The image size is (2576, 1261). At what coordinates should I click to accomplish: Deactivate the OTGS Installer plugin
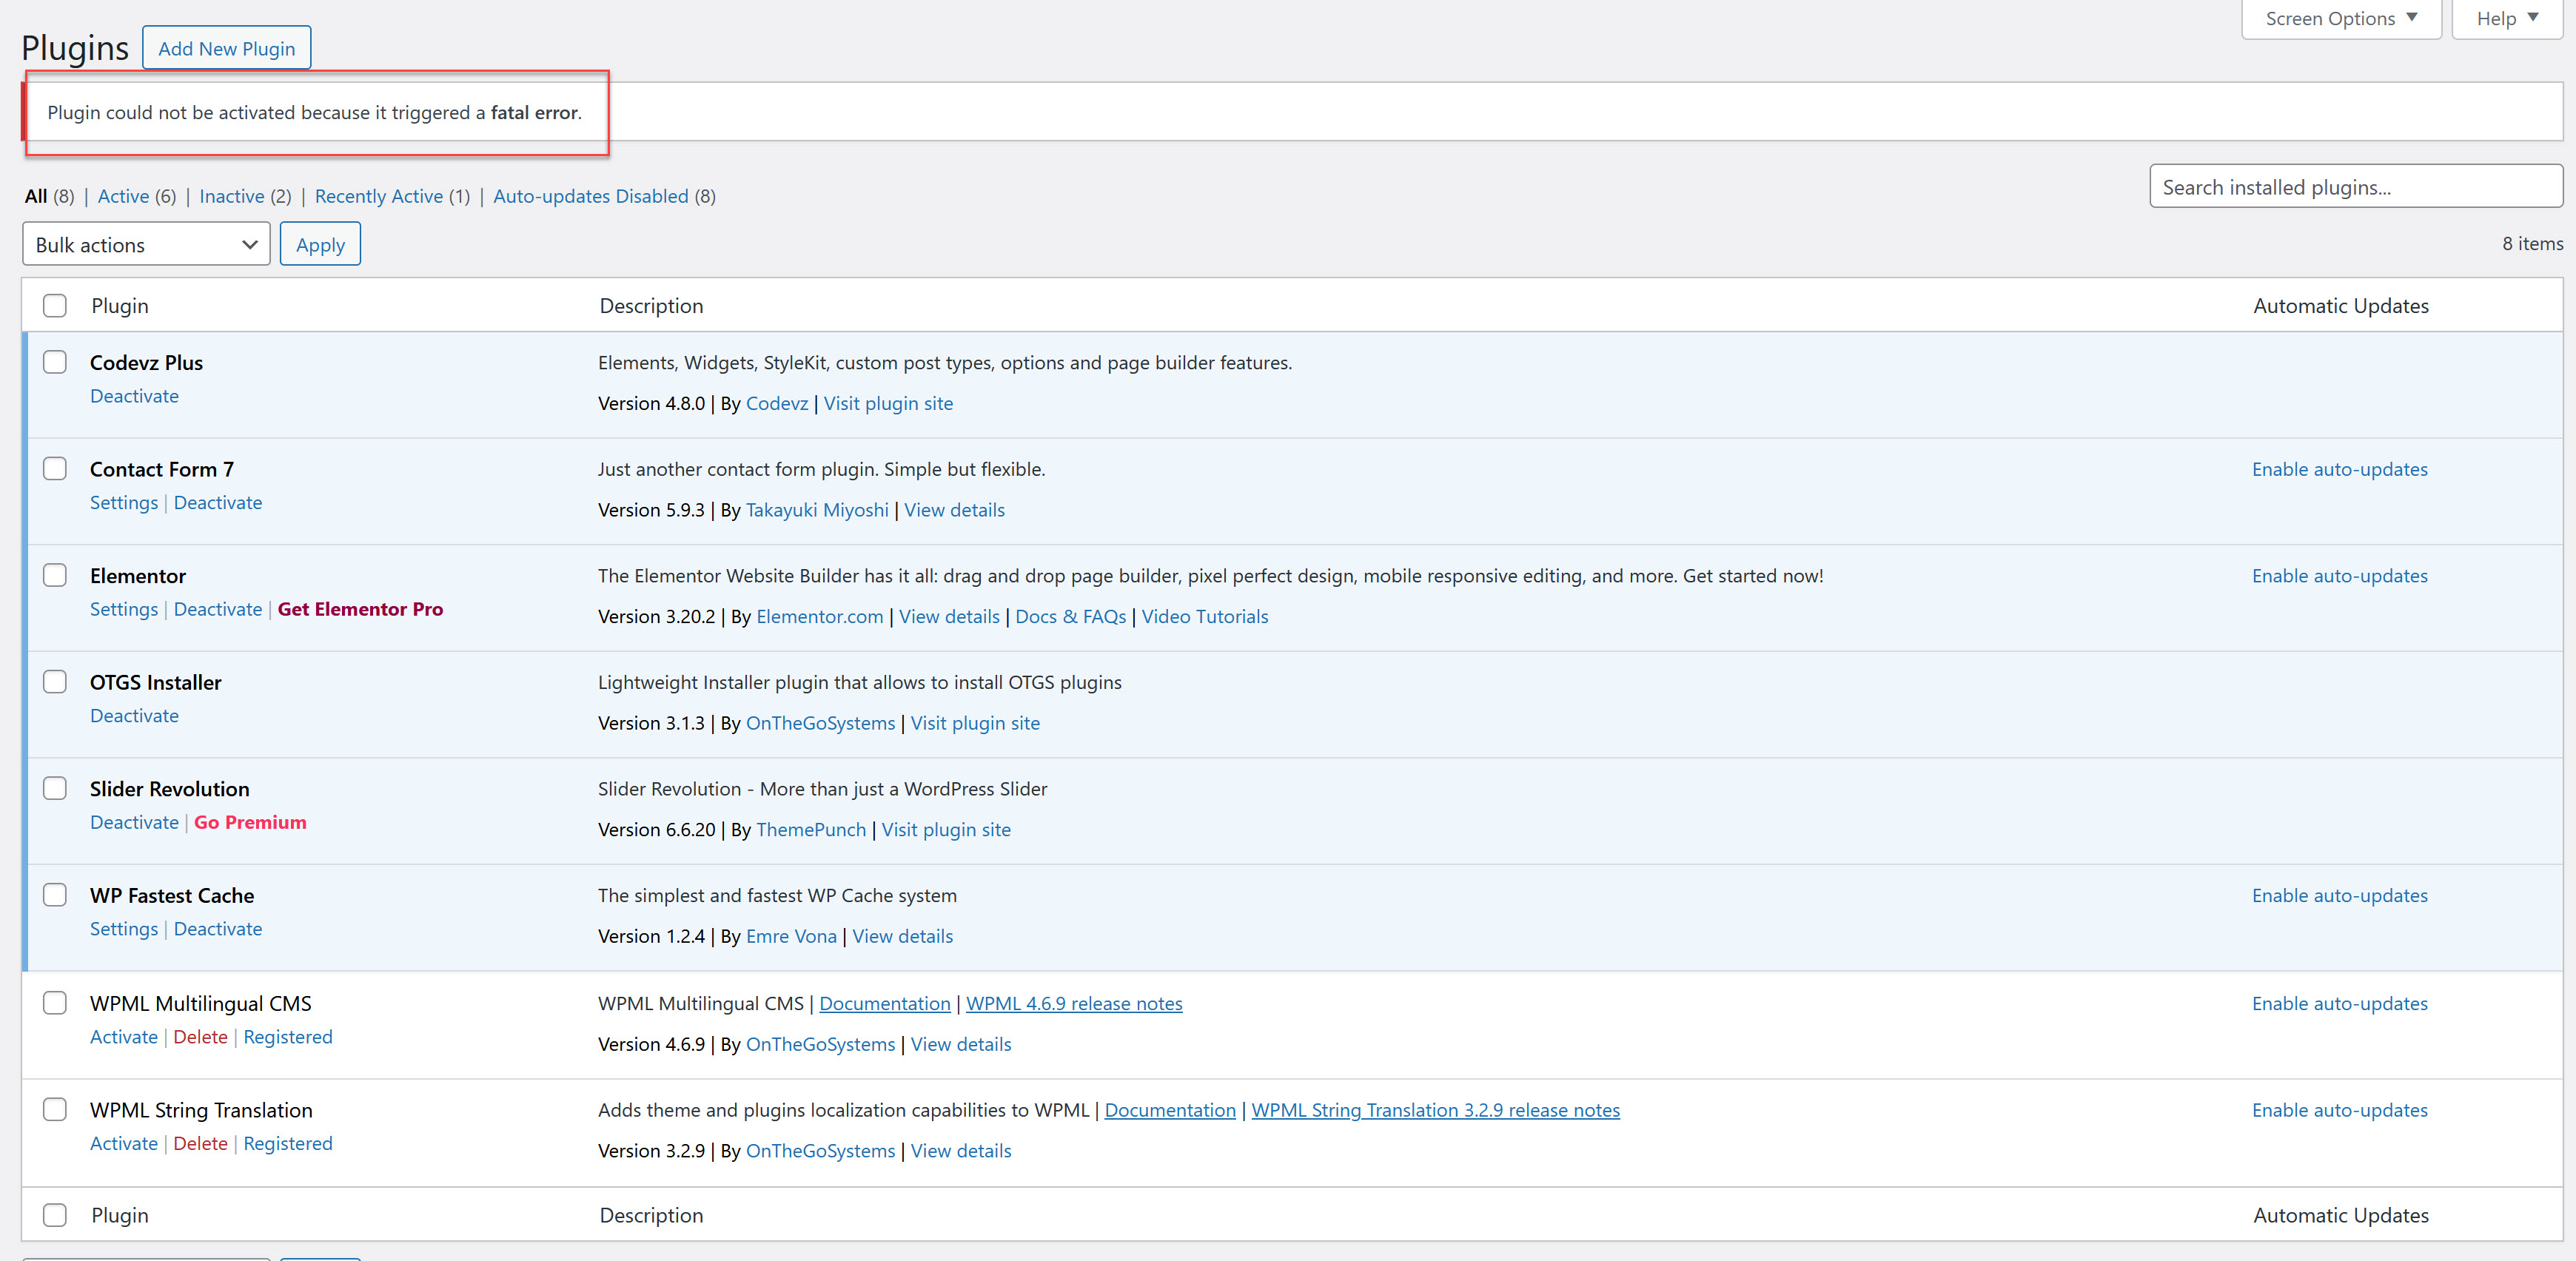pyautogui.click(x=134, y=716)
